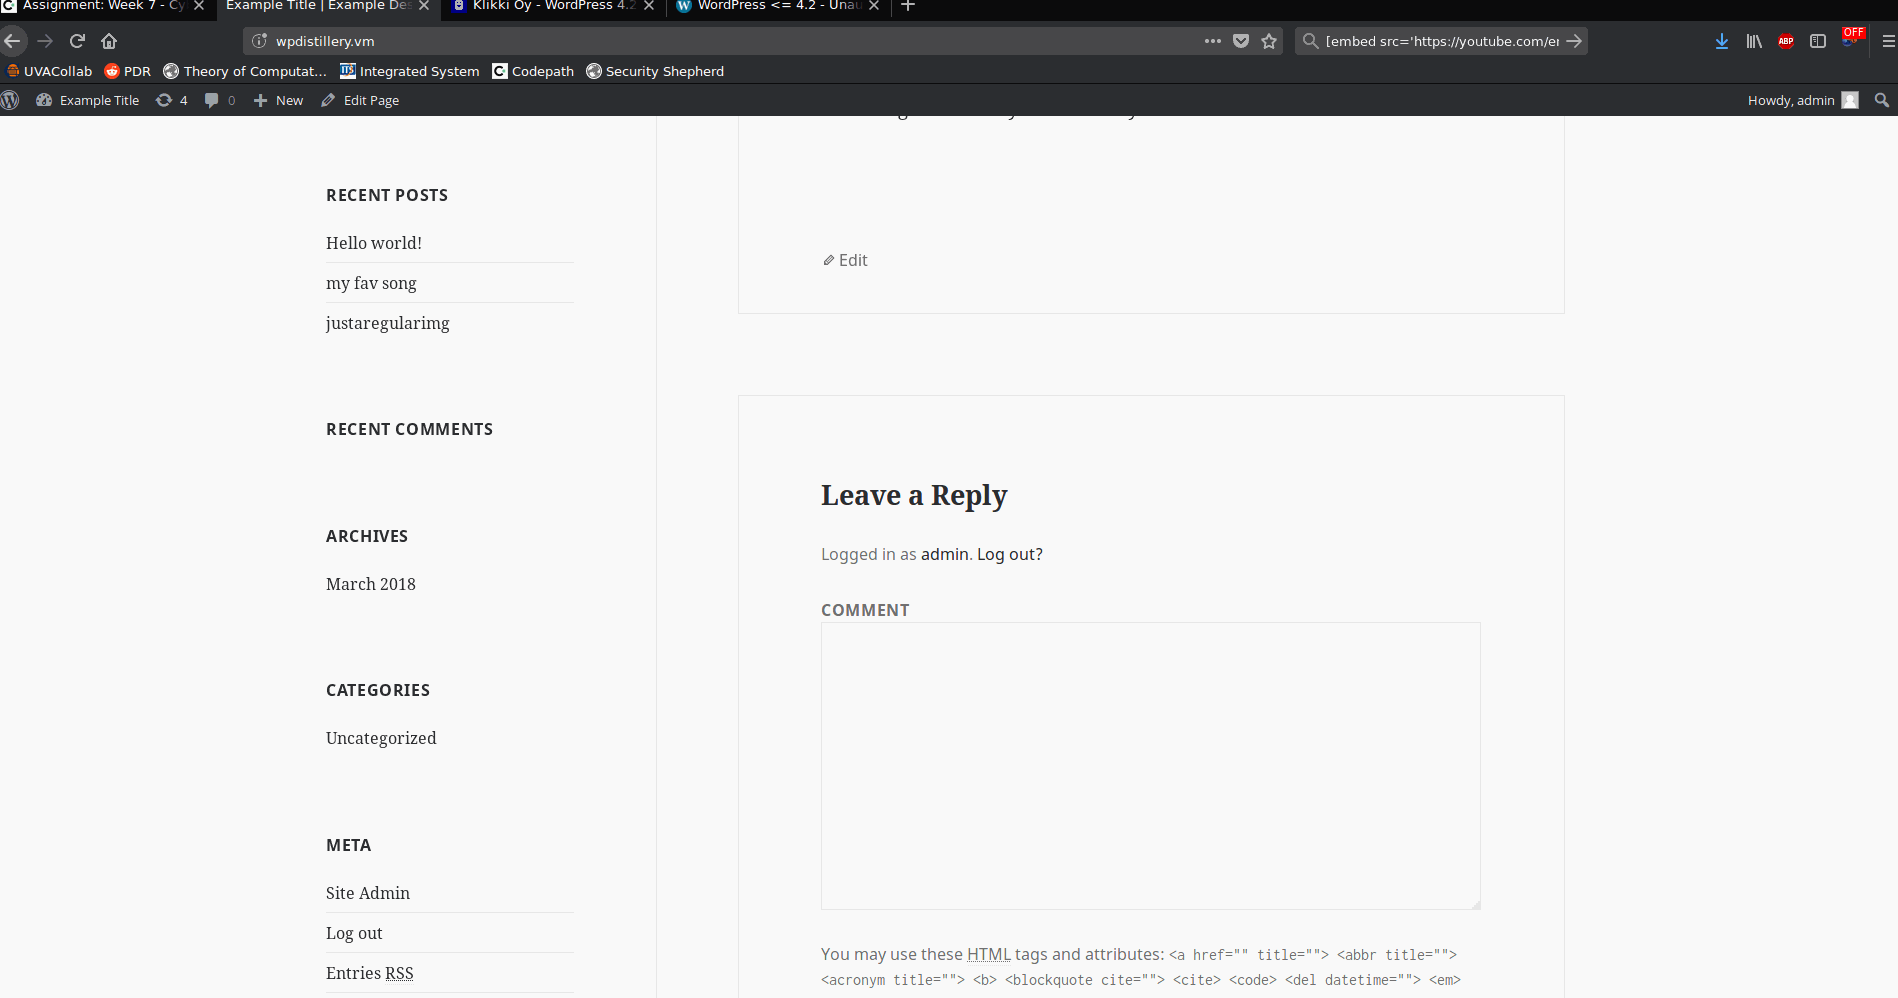The height and width of the screenshot is (998, 1898).
Task: Open the Downloads panel arrow icon
Action: coord(1721,41)
